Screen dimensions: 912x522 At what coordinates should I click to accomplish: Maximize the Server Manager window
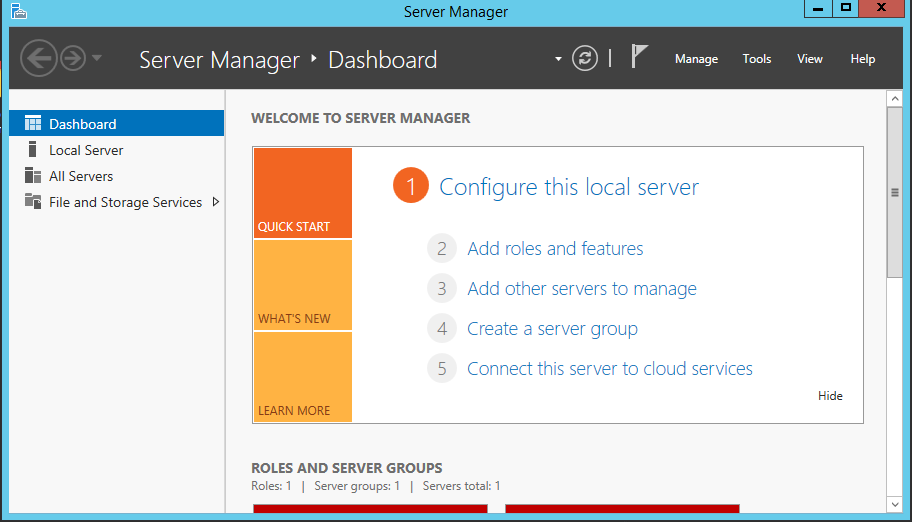click(846, 9)
